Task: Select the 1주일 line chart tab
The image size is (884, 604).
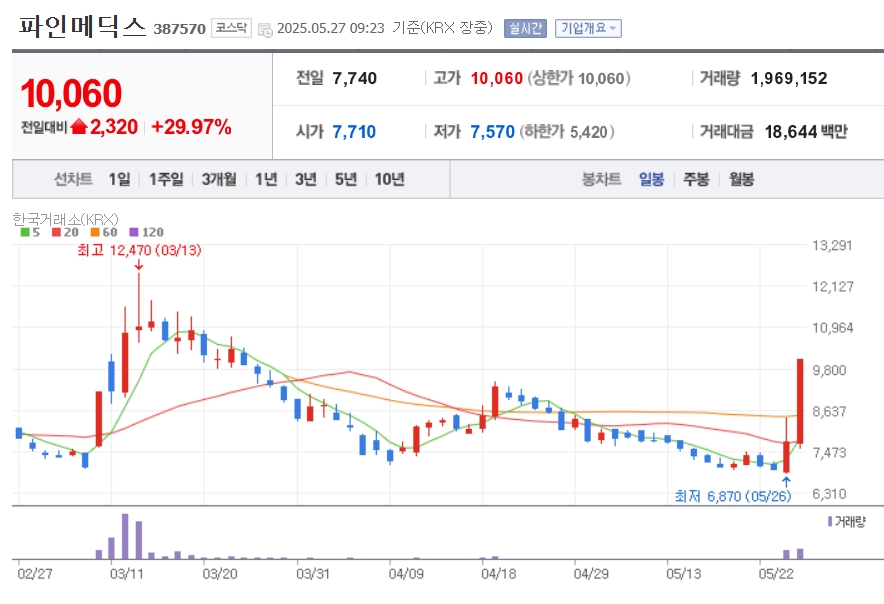Action: click(x=166, y=179)
